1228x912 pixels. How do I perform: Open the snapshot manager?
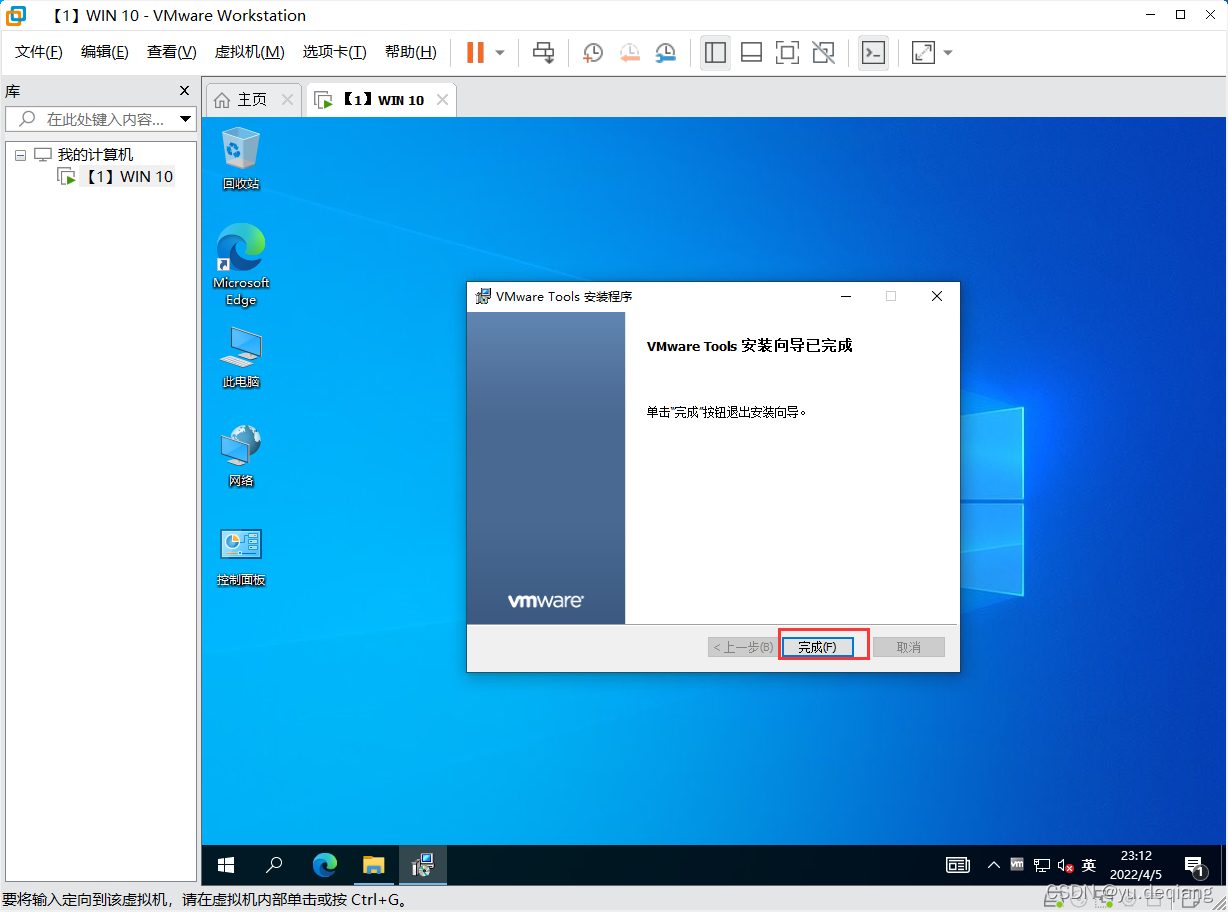coord(665,52)
